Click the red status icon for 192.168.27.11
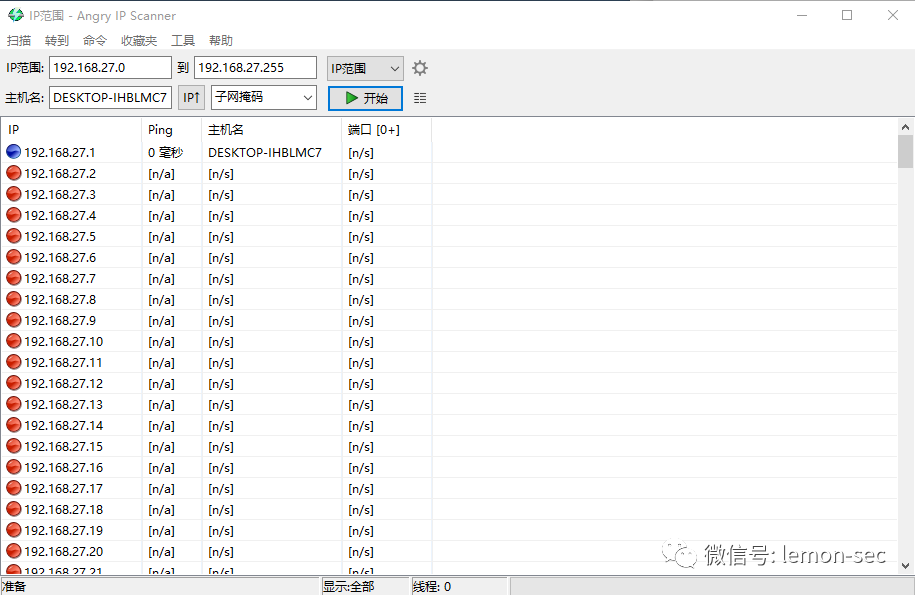 [x=13, y=362]
